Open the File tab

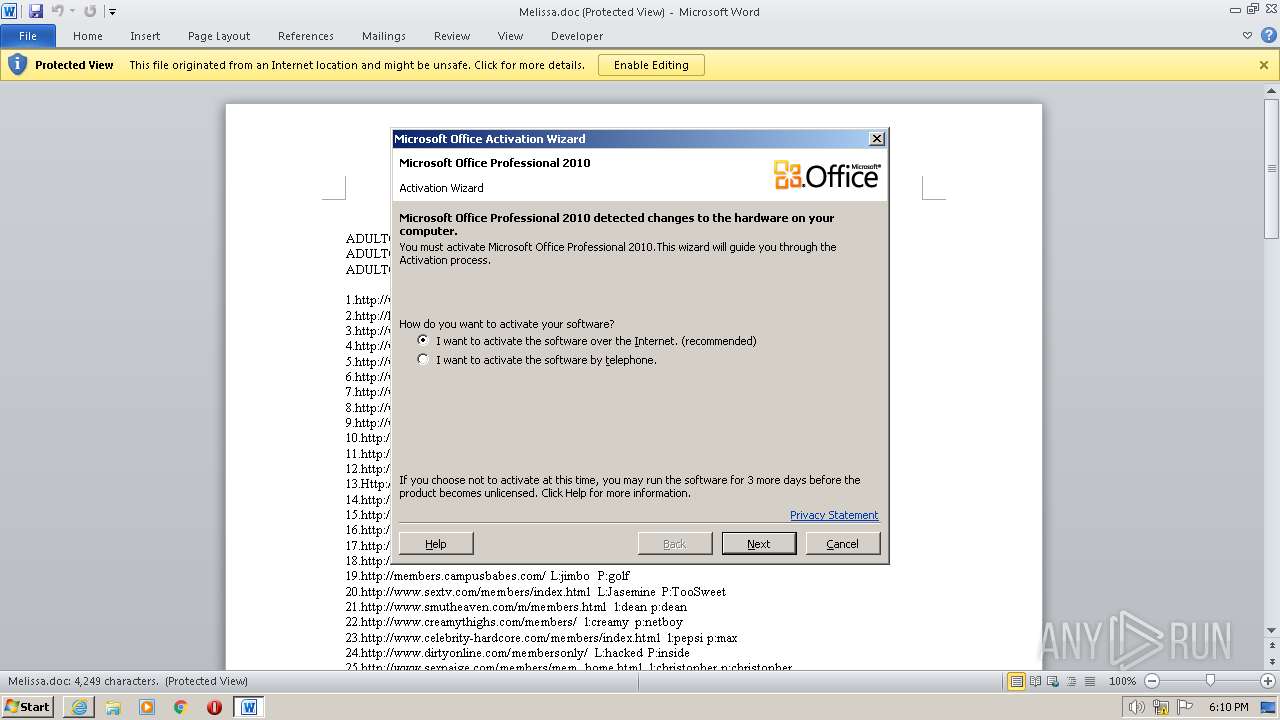pyautogui.click(x=28, y=36)
